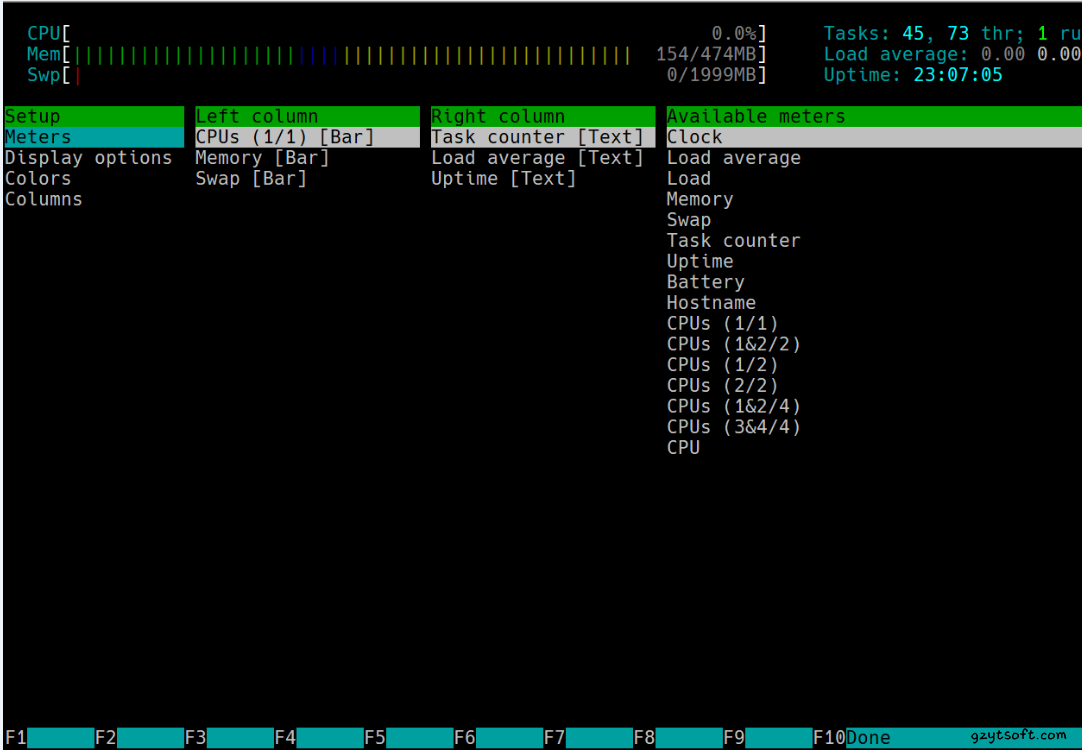Viewport: 1082px width, 750px height.
Task: Choose Uptime from Available meters
Action: click(x=700, y=261)
